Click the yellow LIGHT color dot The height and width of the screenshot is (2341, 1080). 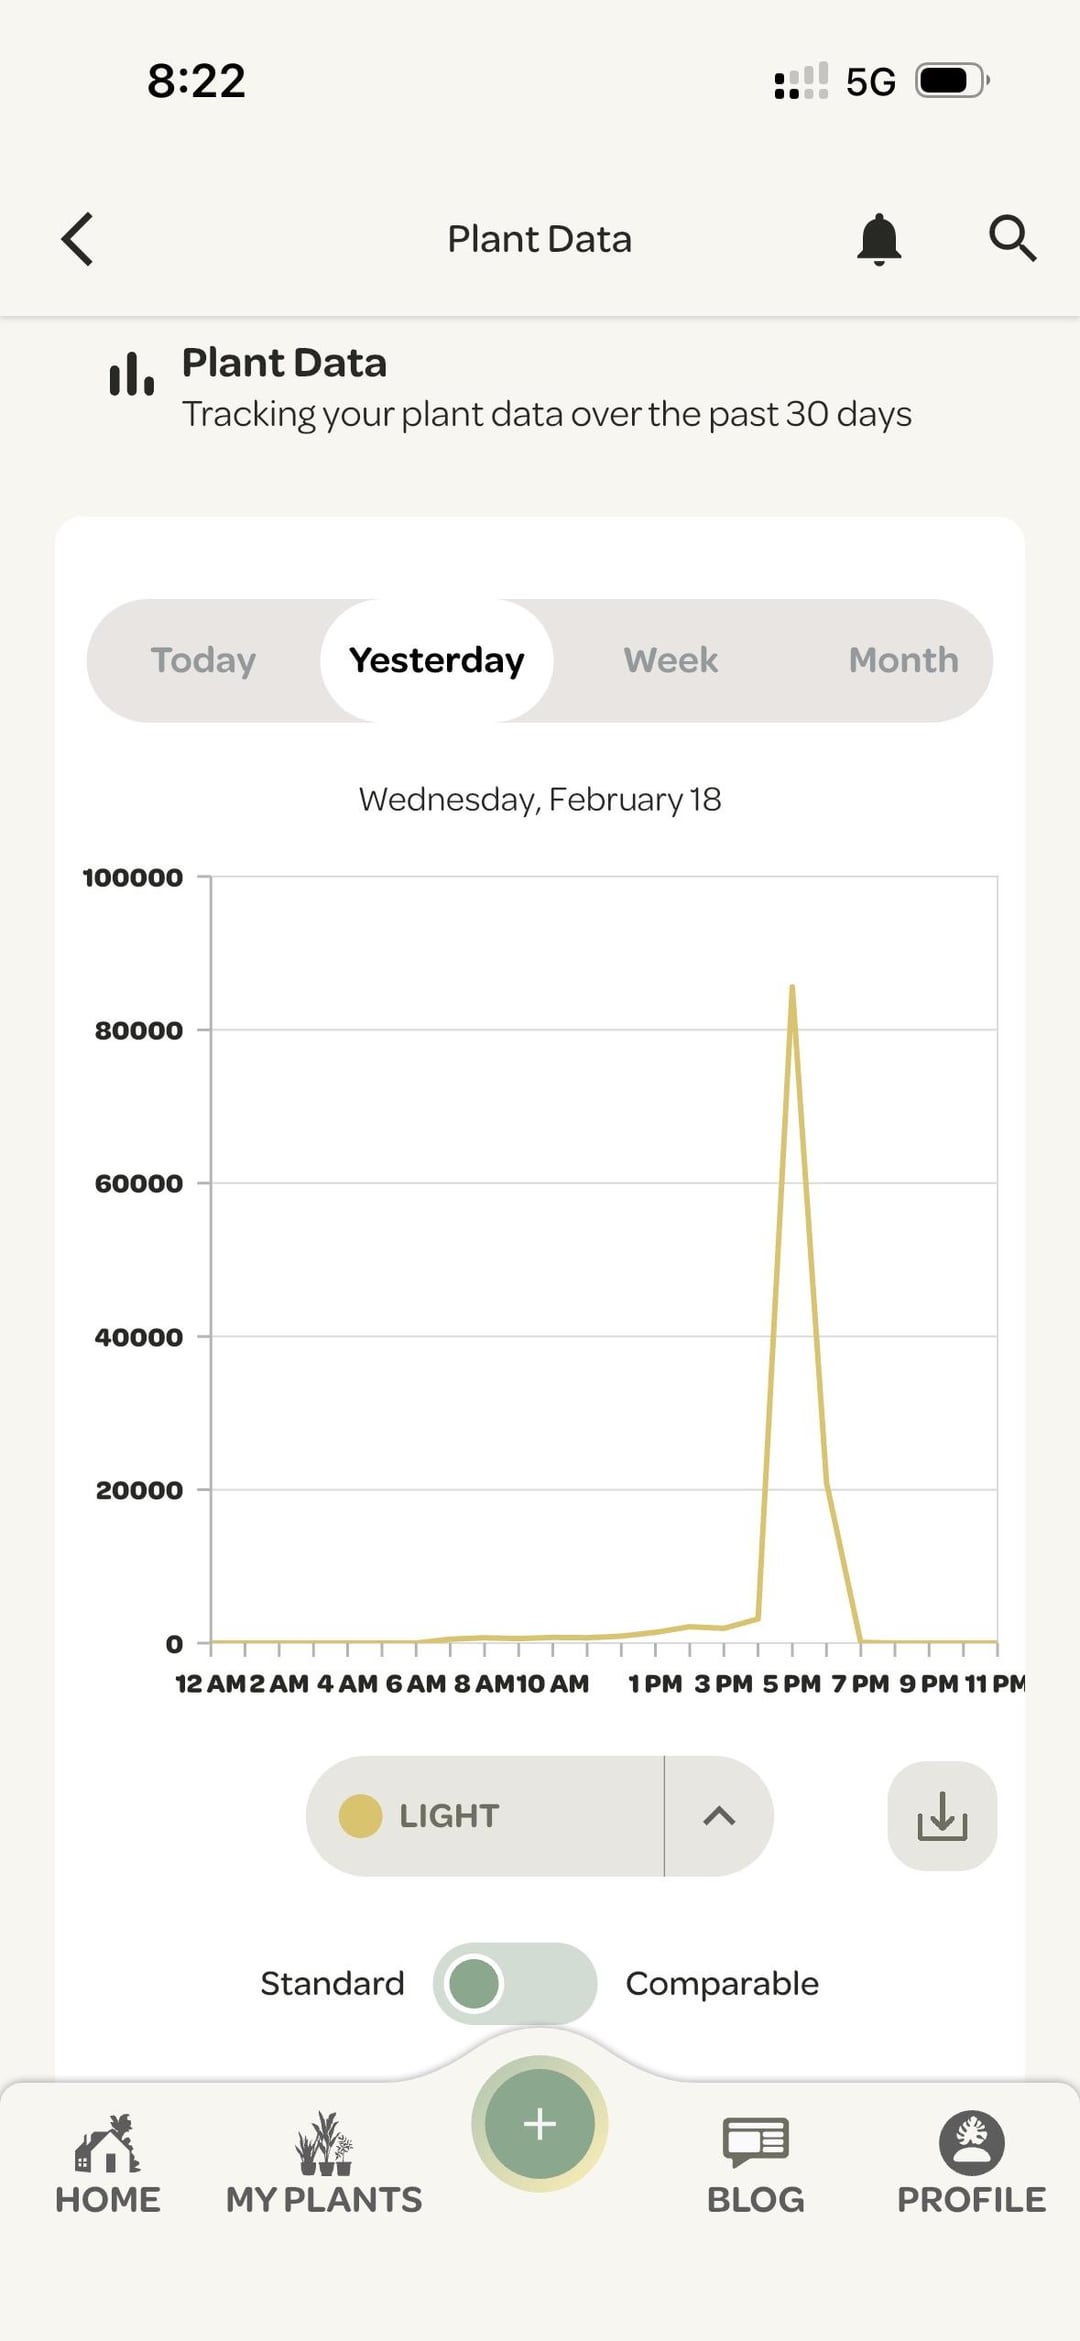coord(360,1815)
